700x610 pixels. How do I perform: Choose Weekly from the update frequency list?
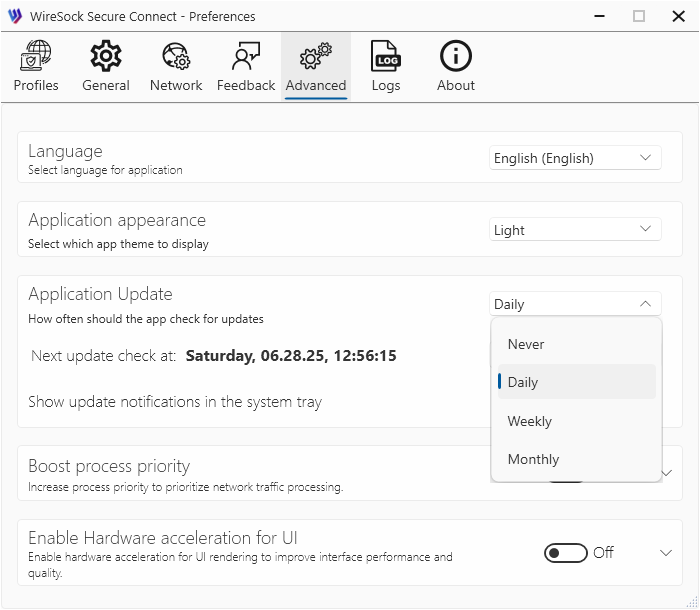coord(576,421)
